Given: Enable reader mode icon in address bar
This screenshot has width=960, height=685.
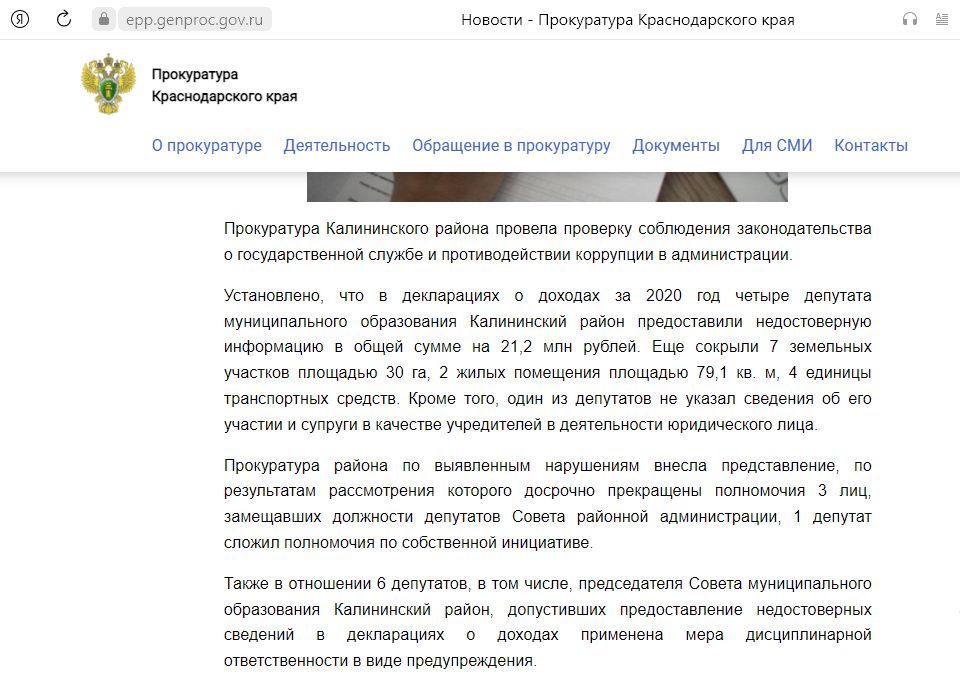Looking at the screenshot, I should 941,19.
